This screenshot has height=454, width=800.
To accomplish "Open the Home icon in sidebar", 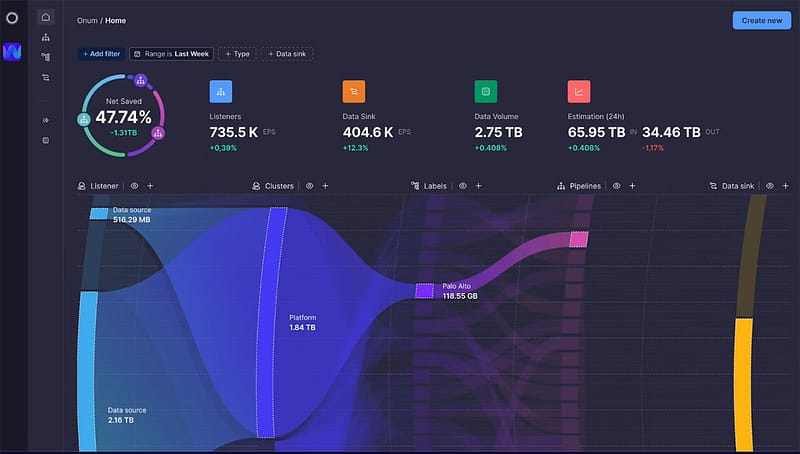I will [45, 18].
